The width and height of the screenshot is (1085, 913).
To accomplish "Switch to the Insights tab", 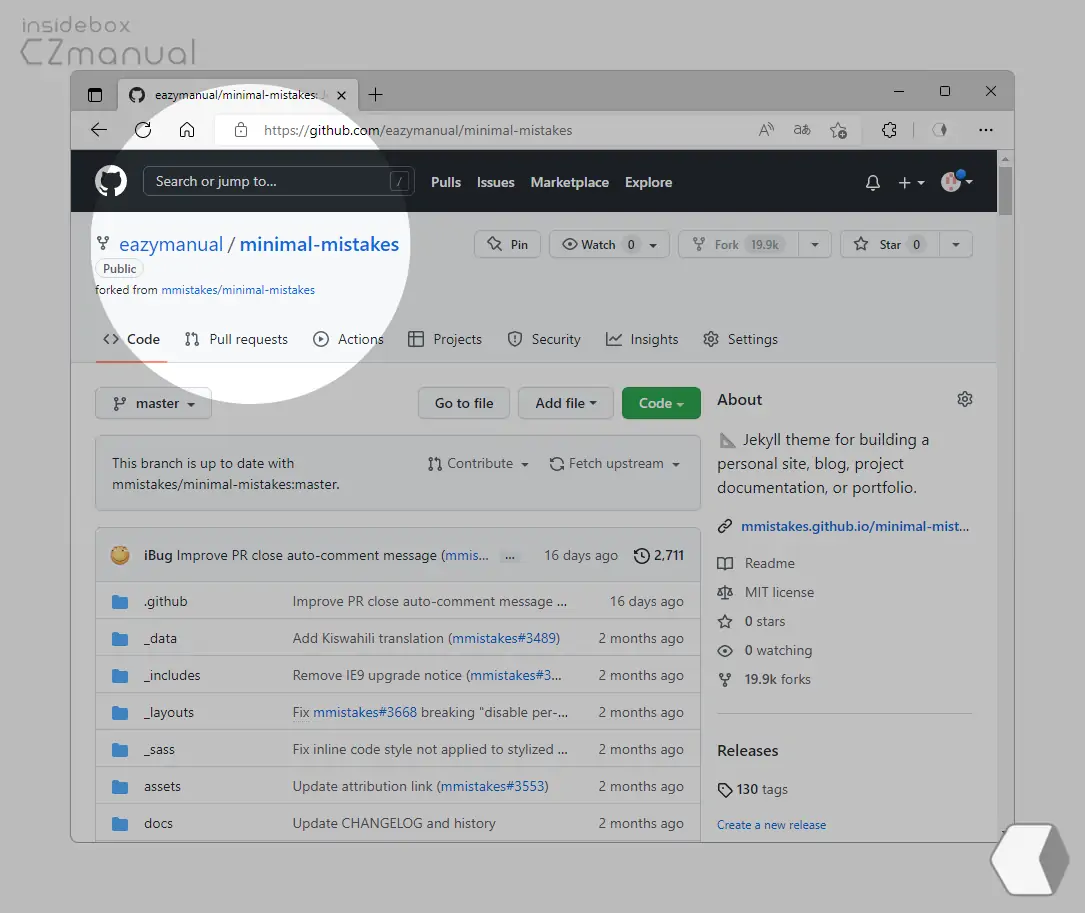I will [642, 339].
